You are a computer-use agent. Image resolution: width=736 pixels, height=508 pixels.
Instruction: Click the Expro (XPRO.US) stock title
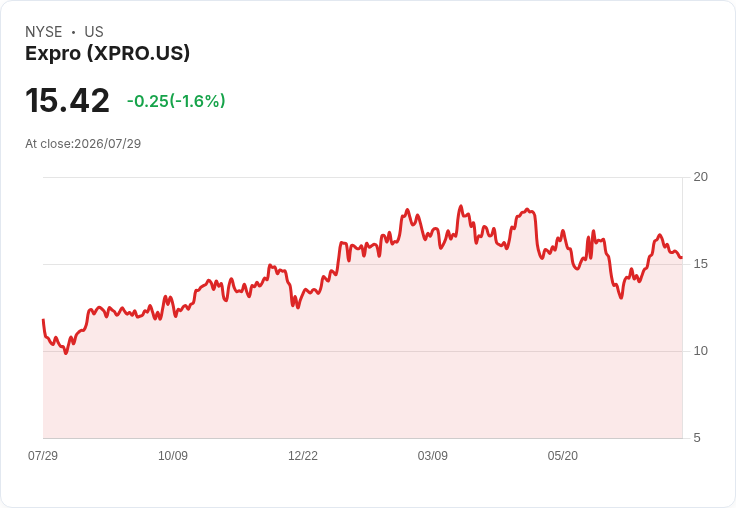coord(107,53)
